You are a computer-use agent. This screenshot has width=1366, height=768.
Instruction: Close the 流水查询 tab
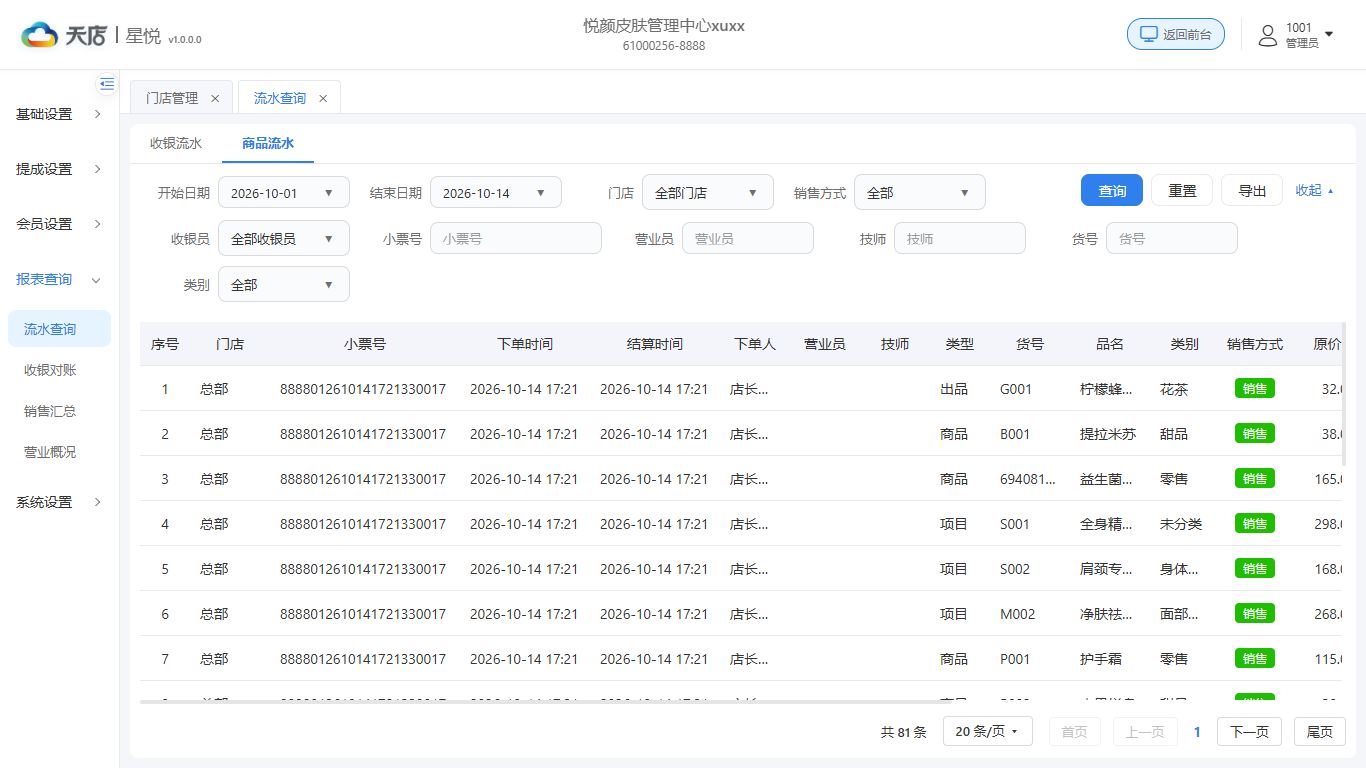tap(323, 98)
